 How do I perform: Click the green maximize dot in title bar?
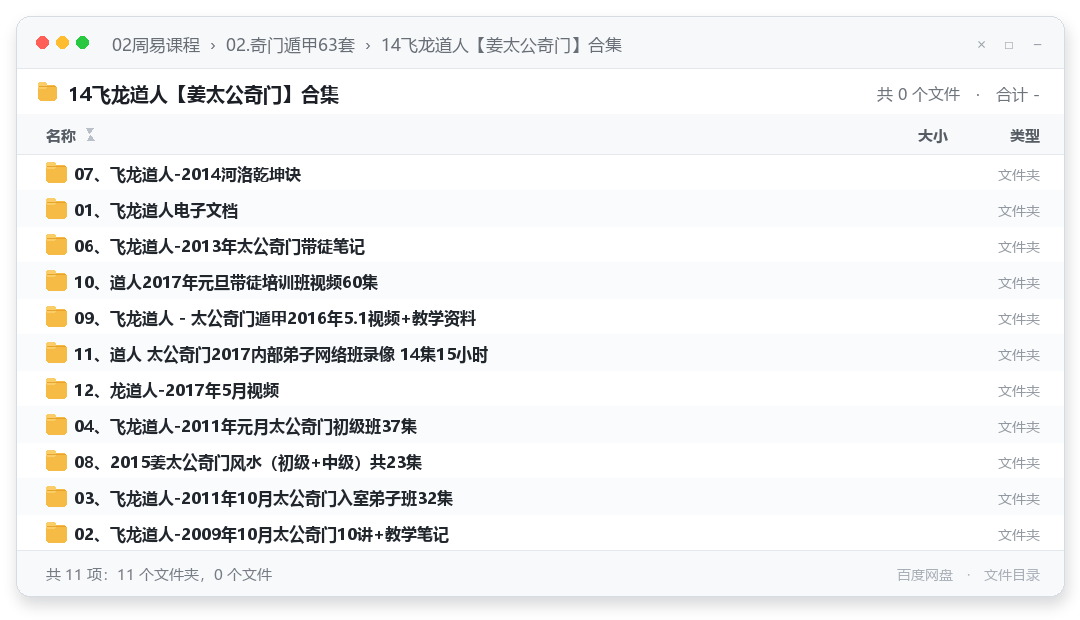click(x=83, y=43)
